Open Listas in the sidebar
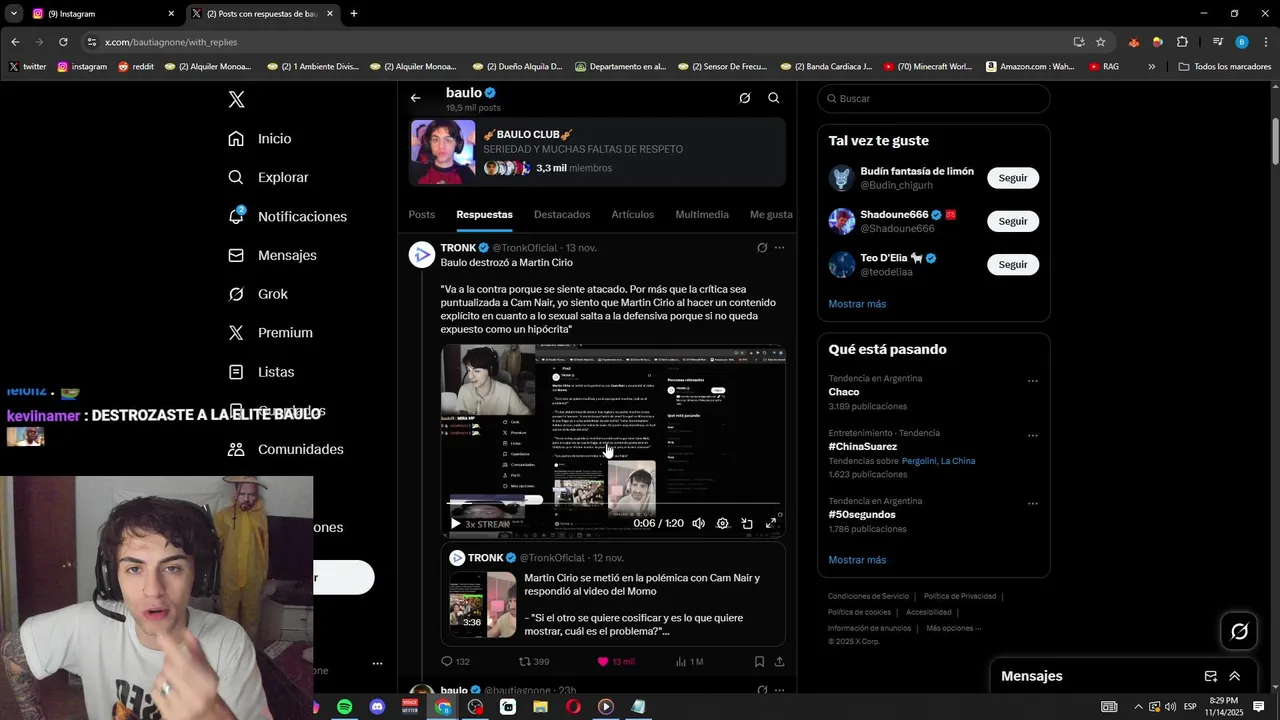The image size is (1280, 720). tap(261, 372)
